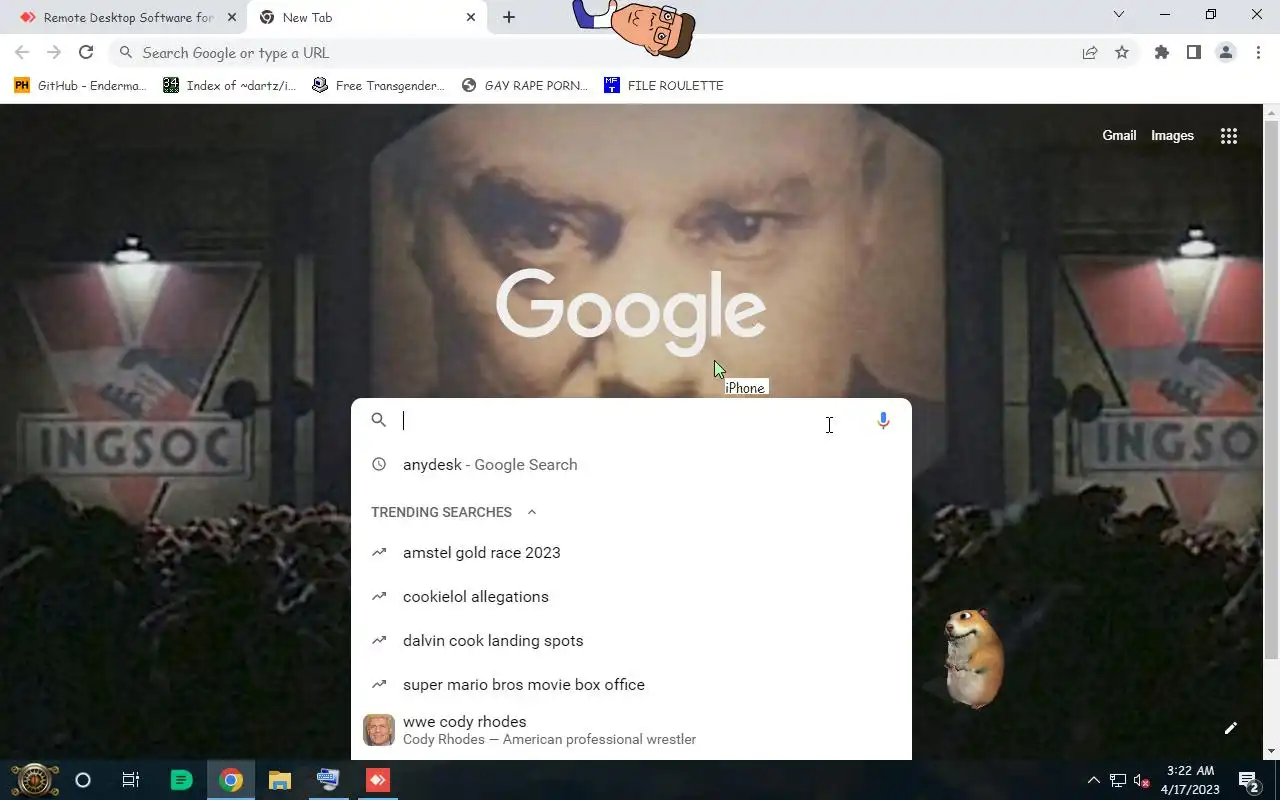Open the Index of ~dartz bookmark
The width and height of the screenshot is (1280, 800).
[x=230, y=86]
